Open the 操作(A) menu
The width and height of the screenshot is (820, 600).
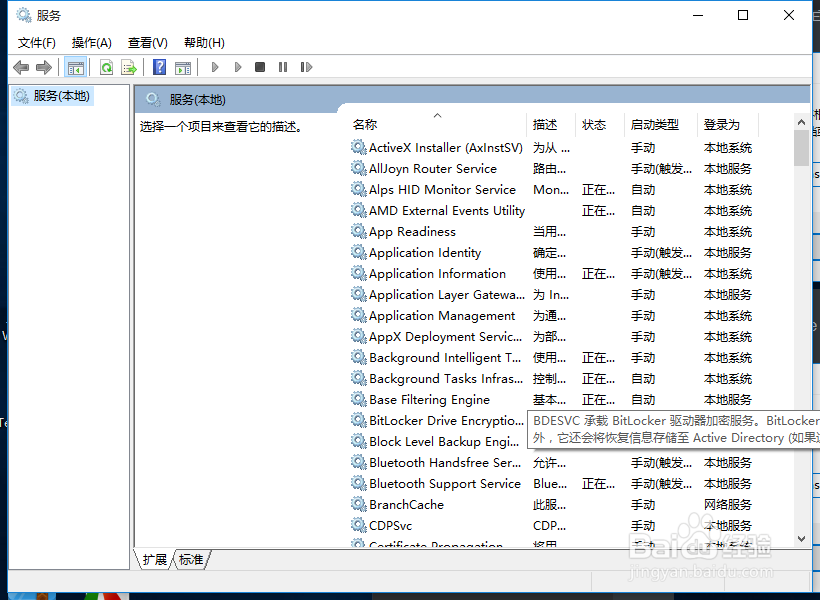click(x=92, y=43)
